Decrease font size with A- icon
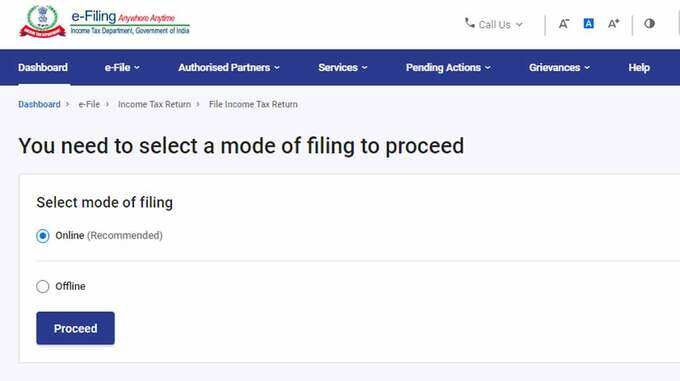 [564, 24]
